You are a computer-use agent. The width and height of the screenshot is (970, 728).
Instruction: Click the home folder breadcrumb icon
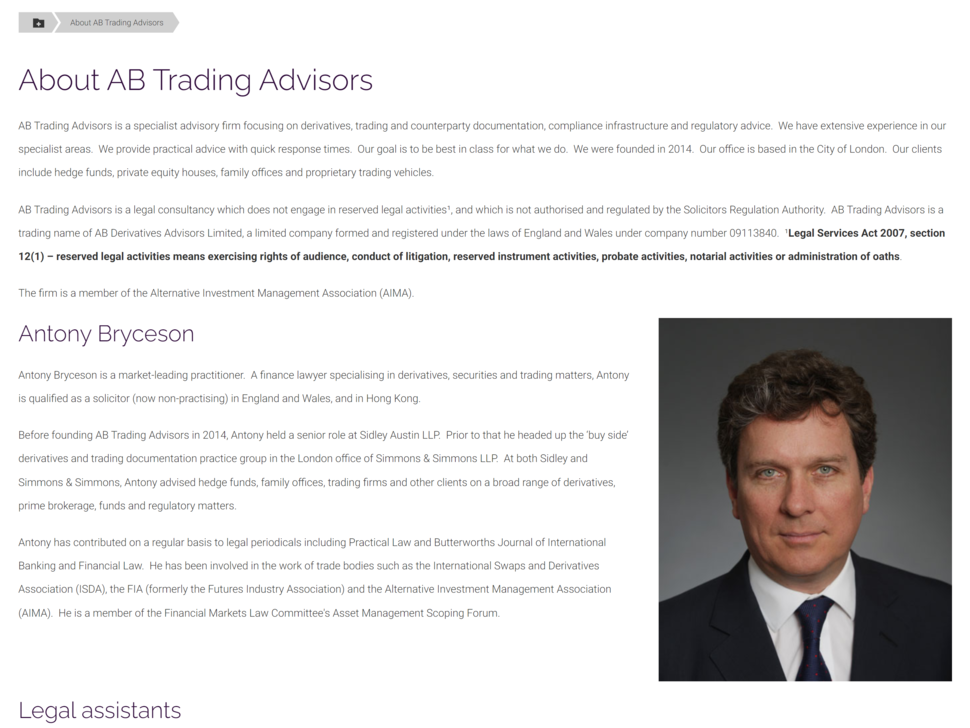pos(38,23)
